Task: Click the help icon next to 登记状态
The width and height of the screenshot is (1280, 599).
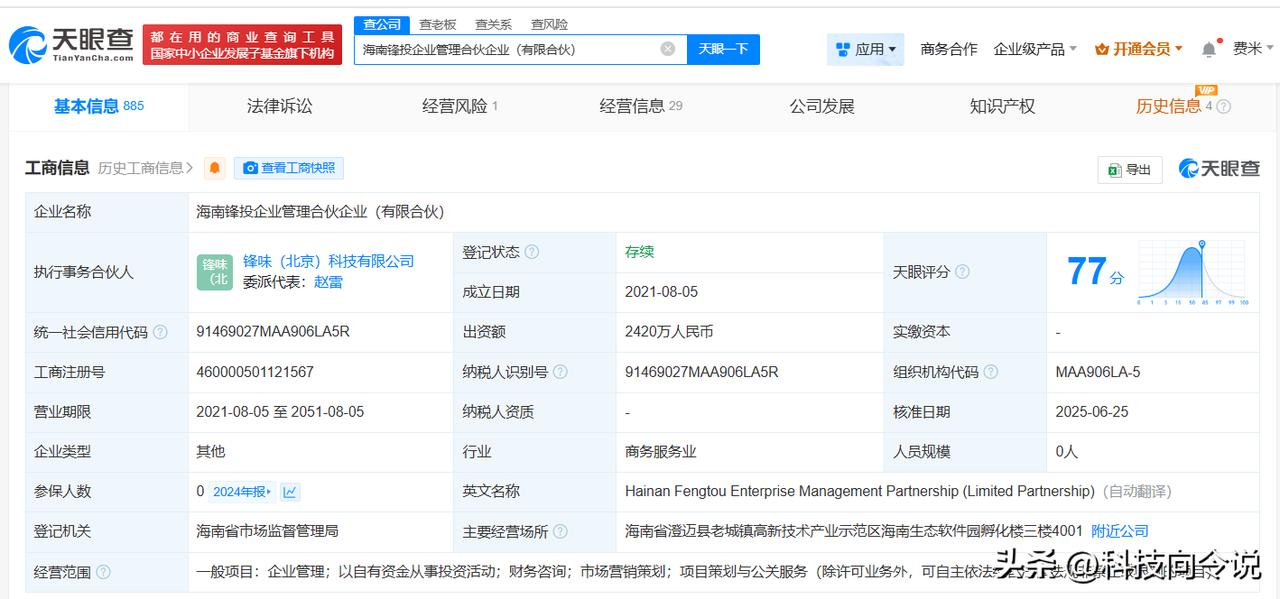Action: [532, 252]
